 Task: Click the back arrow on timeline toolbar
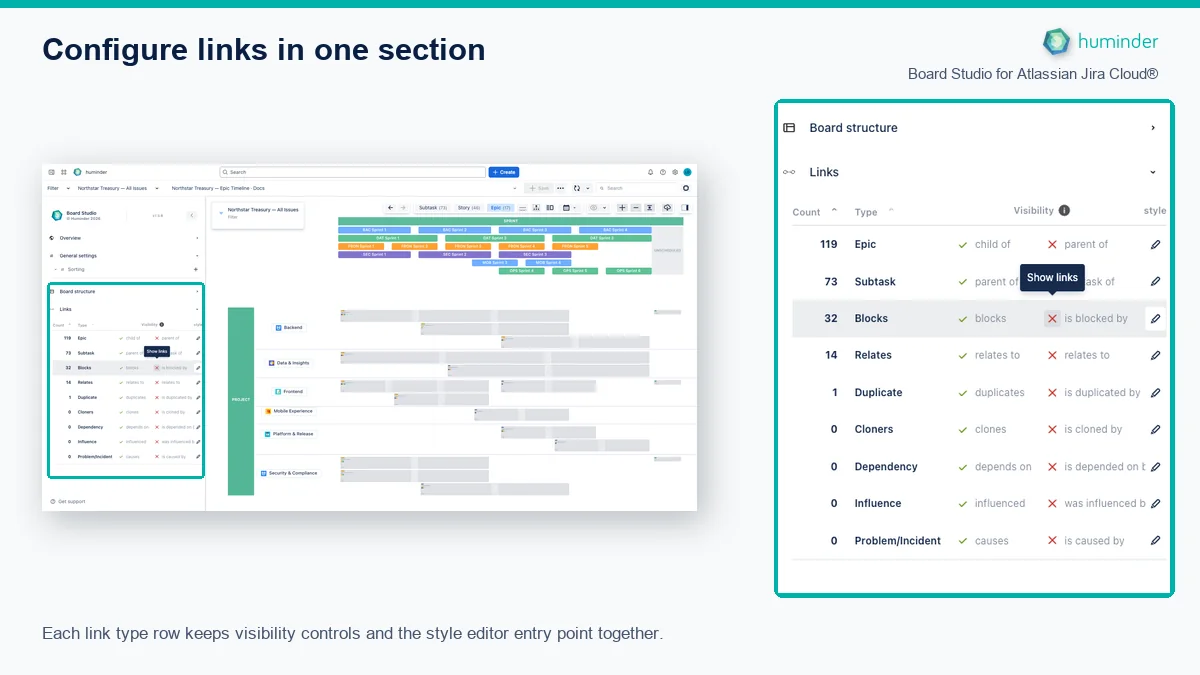(390, 208)
